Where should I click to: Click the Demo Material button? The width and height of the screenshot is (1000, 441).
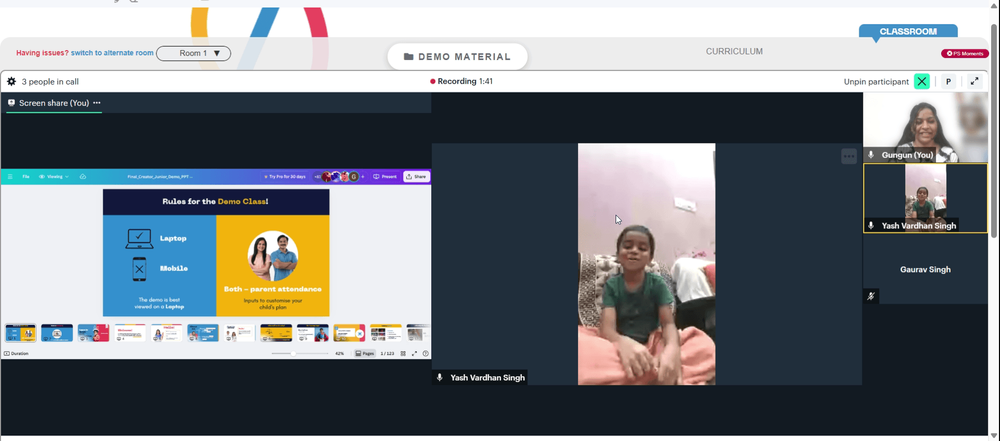pyautogui.click(x=457, y=57)
